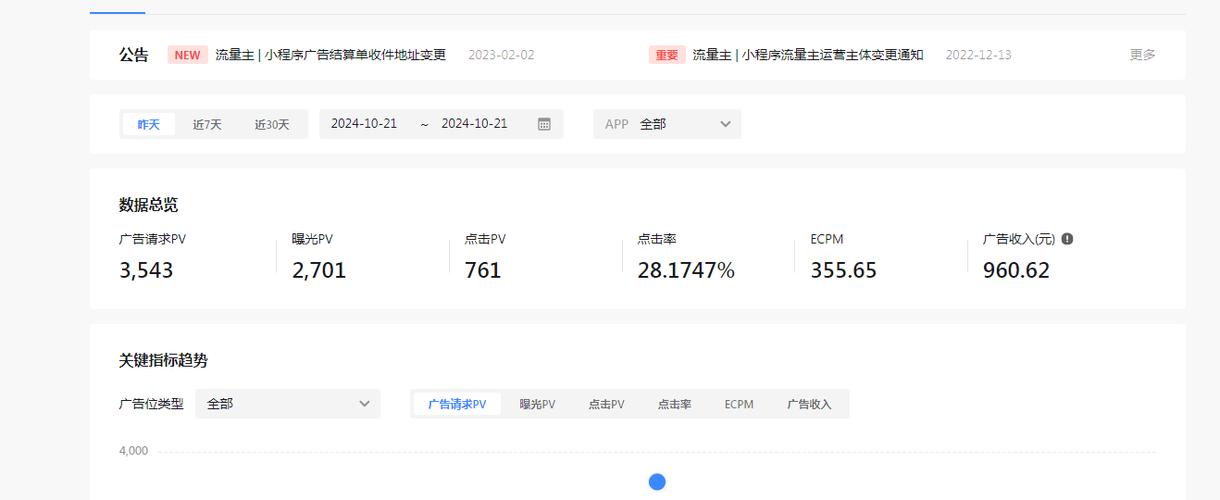Switch to 近7天 date range
This screenshot has width=1220, height=500.
pos(207,124)
